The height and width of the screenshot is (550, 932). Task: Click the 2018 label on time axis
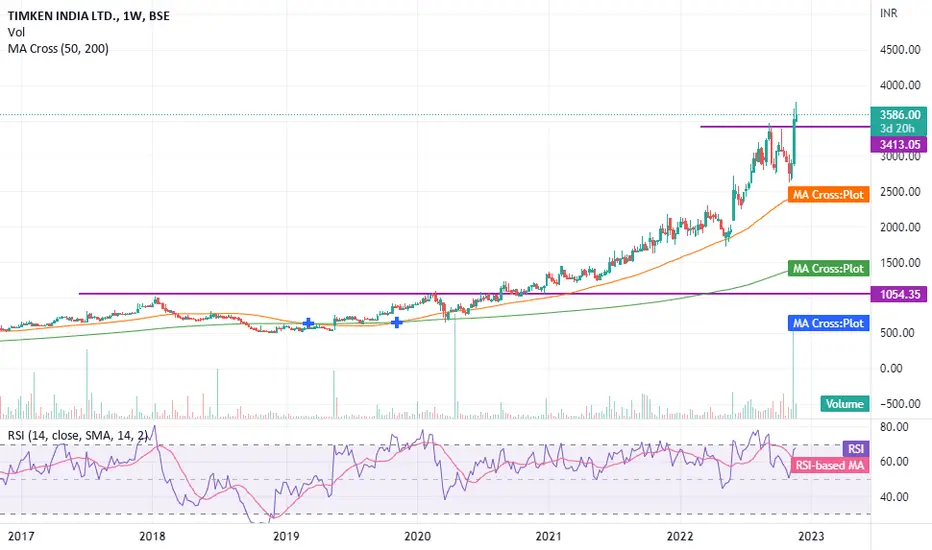tap(152, 536)
